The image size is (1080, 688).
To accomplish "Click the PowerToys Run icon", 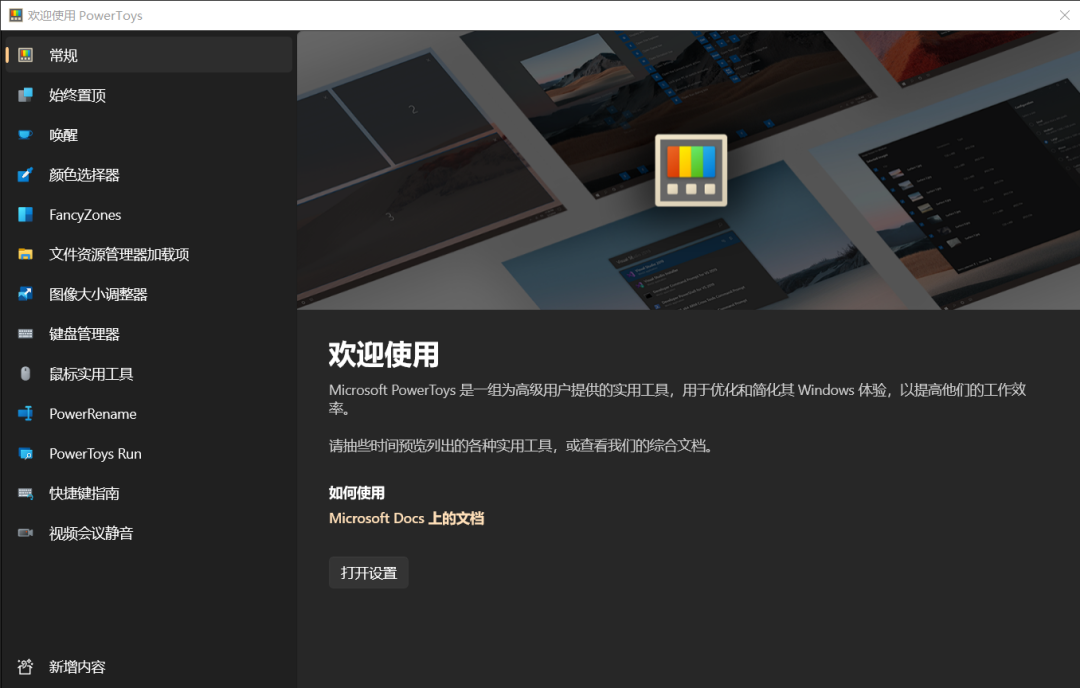I will pyautogui.click(x=25, y=453).
